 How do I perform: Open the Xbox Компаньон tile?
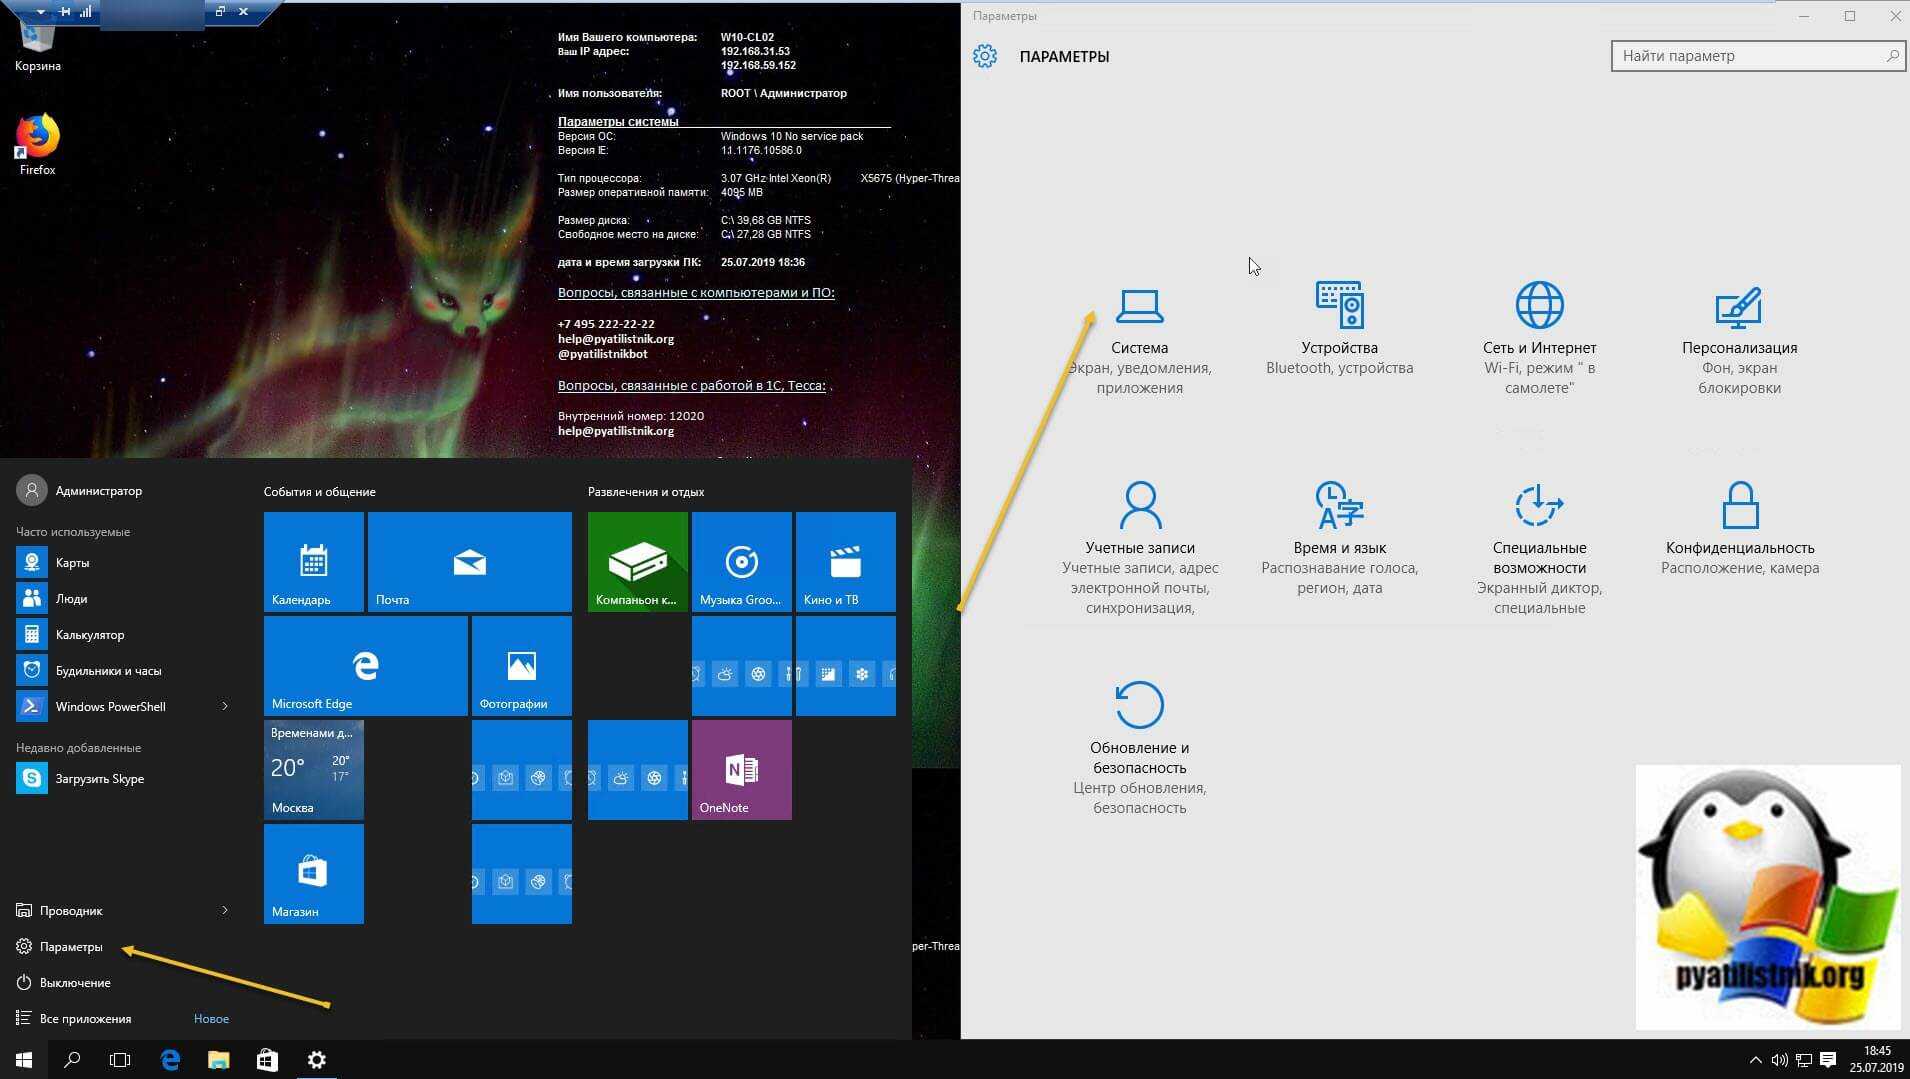tap(638, 562)
